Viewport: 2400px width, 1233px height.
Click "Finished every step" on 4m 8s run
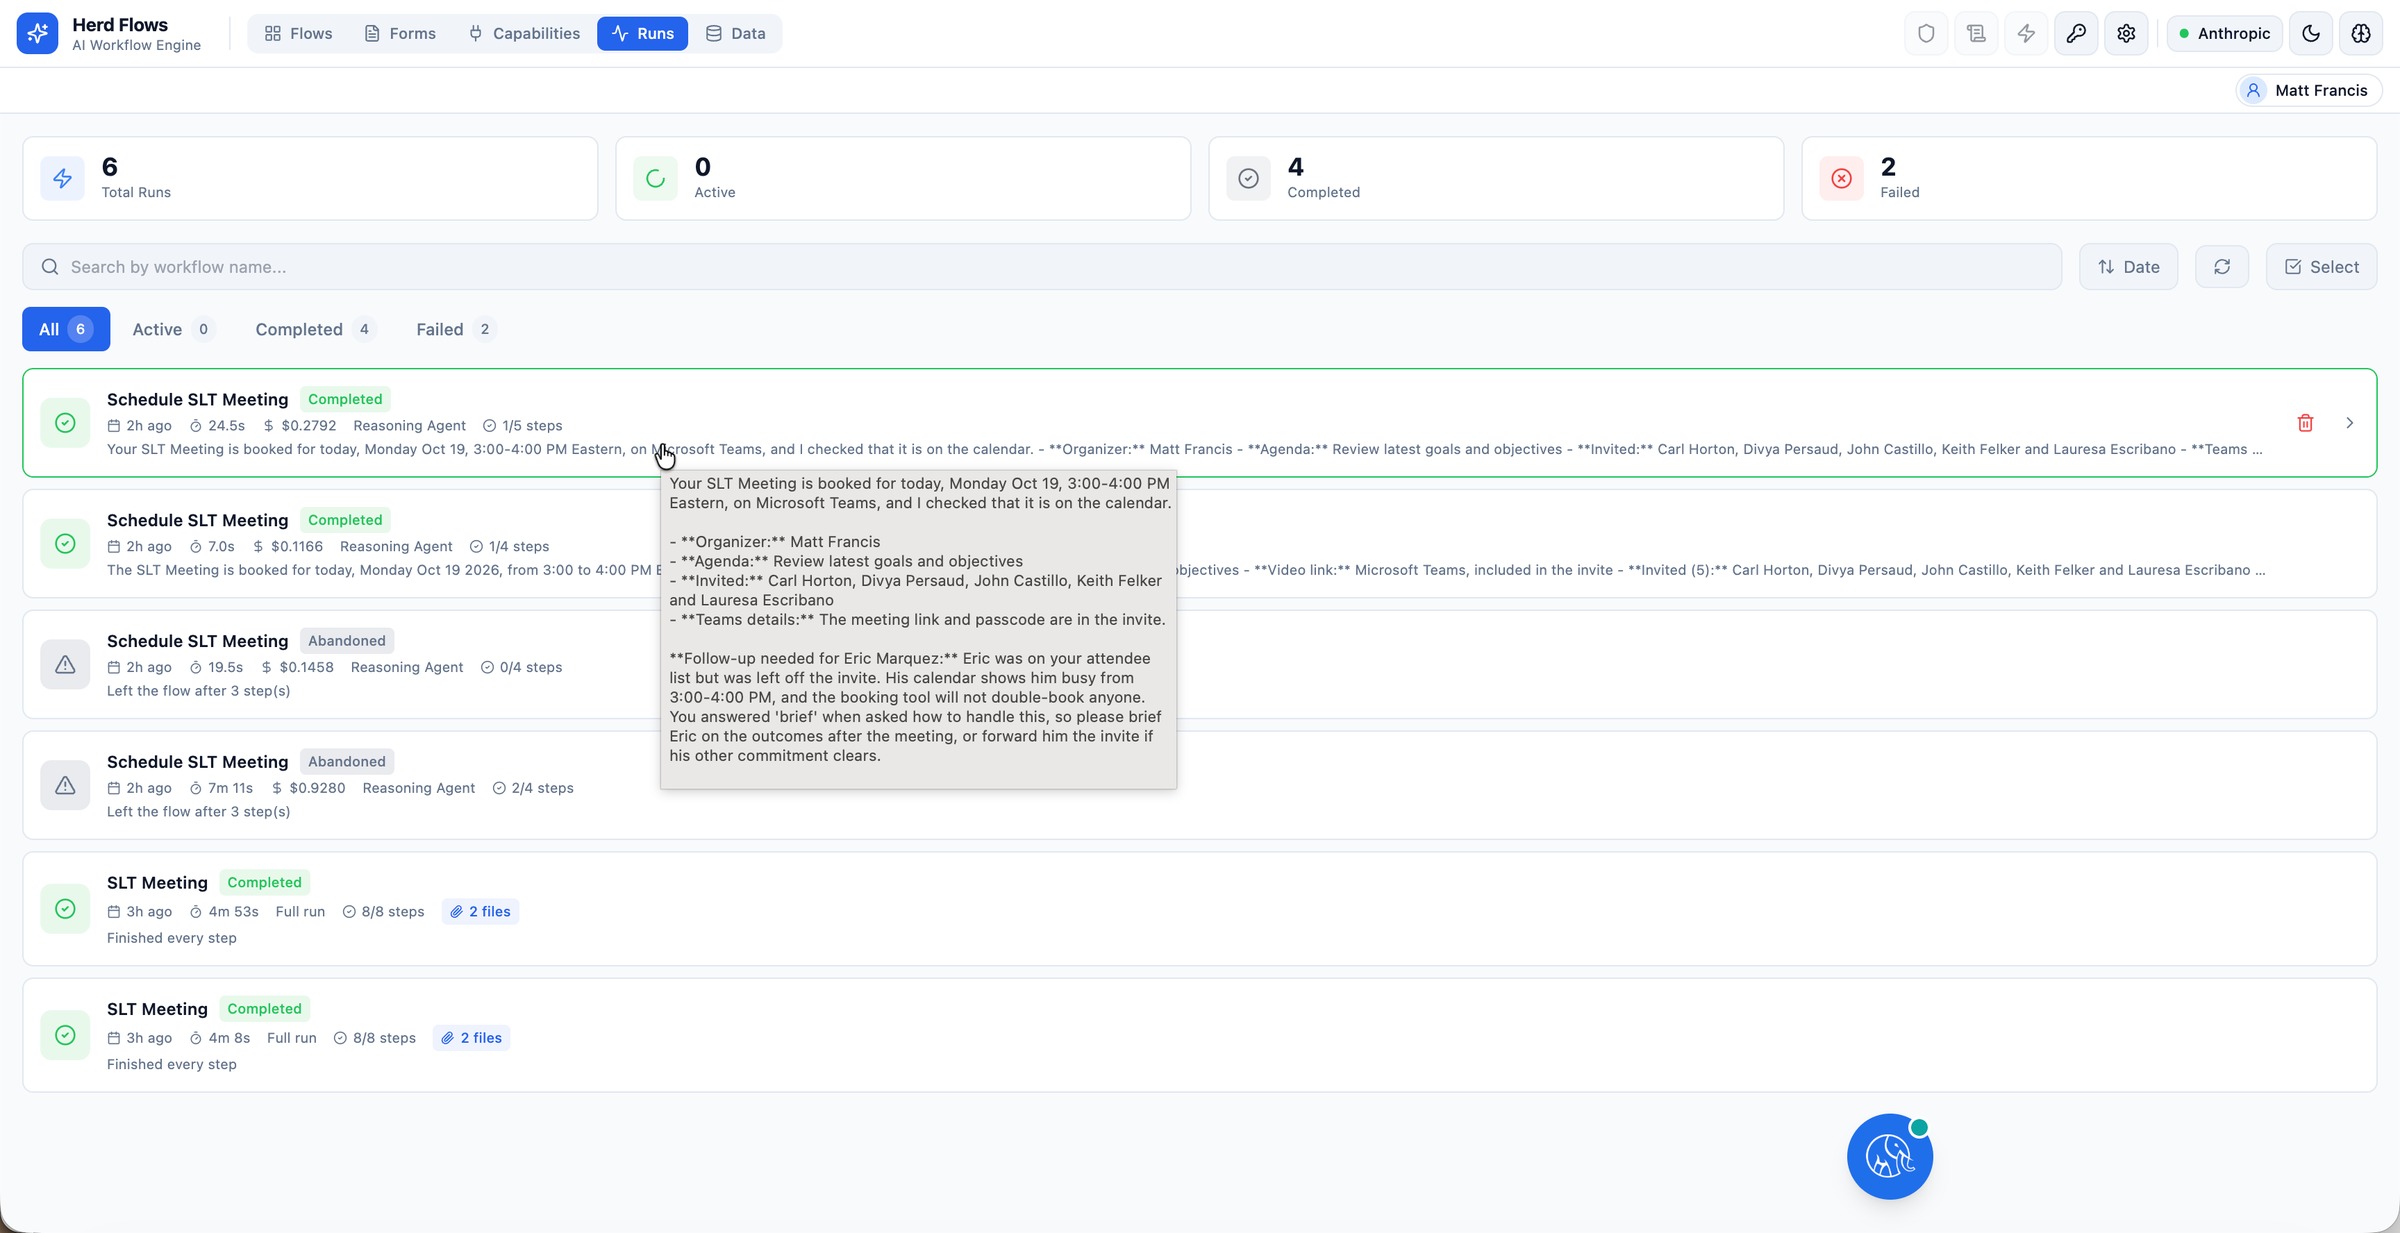[x=172, y=1064]
